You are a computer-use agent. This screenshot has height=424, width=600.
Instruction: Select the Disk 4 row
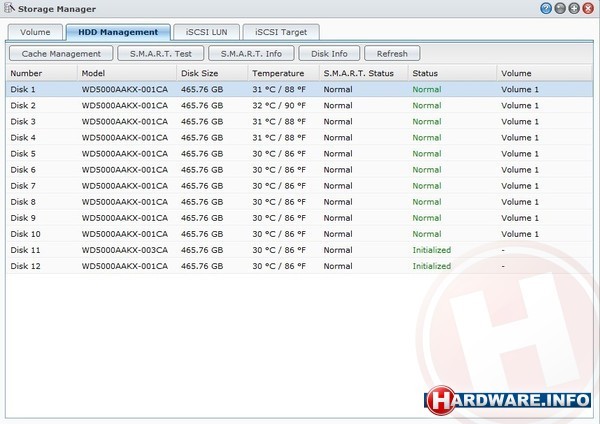(x=300, y=137)
